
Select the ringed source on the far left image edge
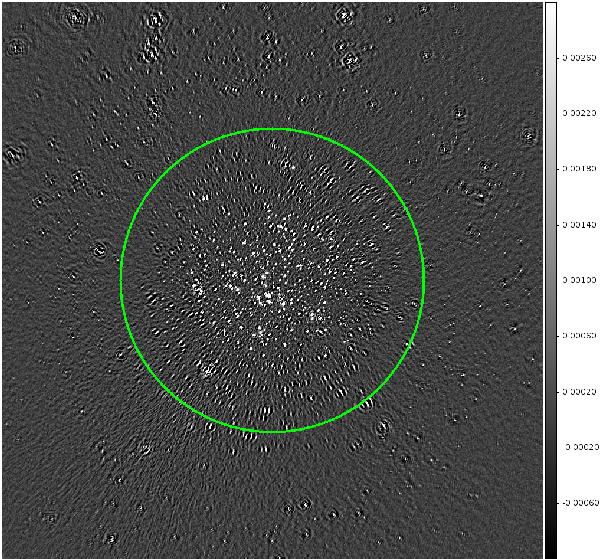13,154
